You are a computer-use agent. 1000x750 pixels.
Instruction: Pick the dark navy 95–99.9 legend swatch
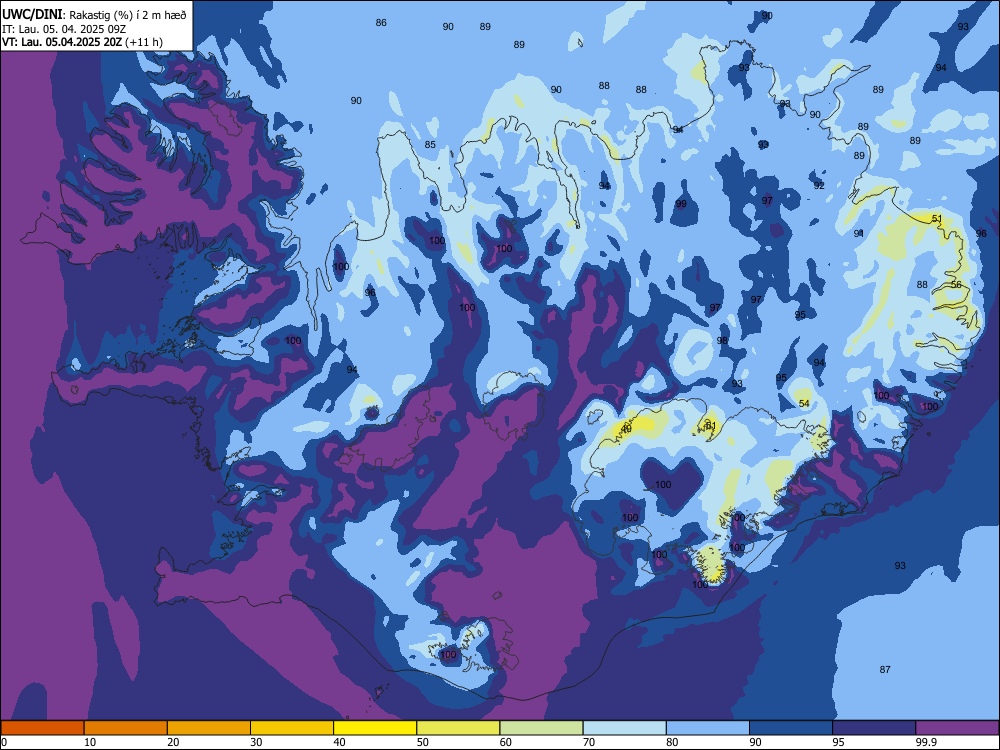pyautogui.click(x=874, y=728)
